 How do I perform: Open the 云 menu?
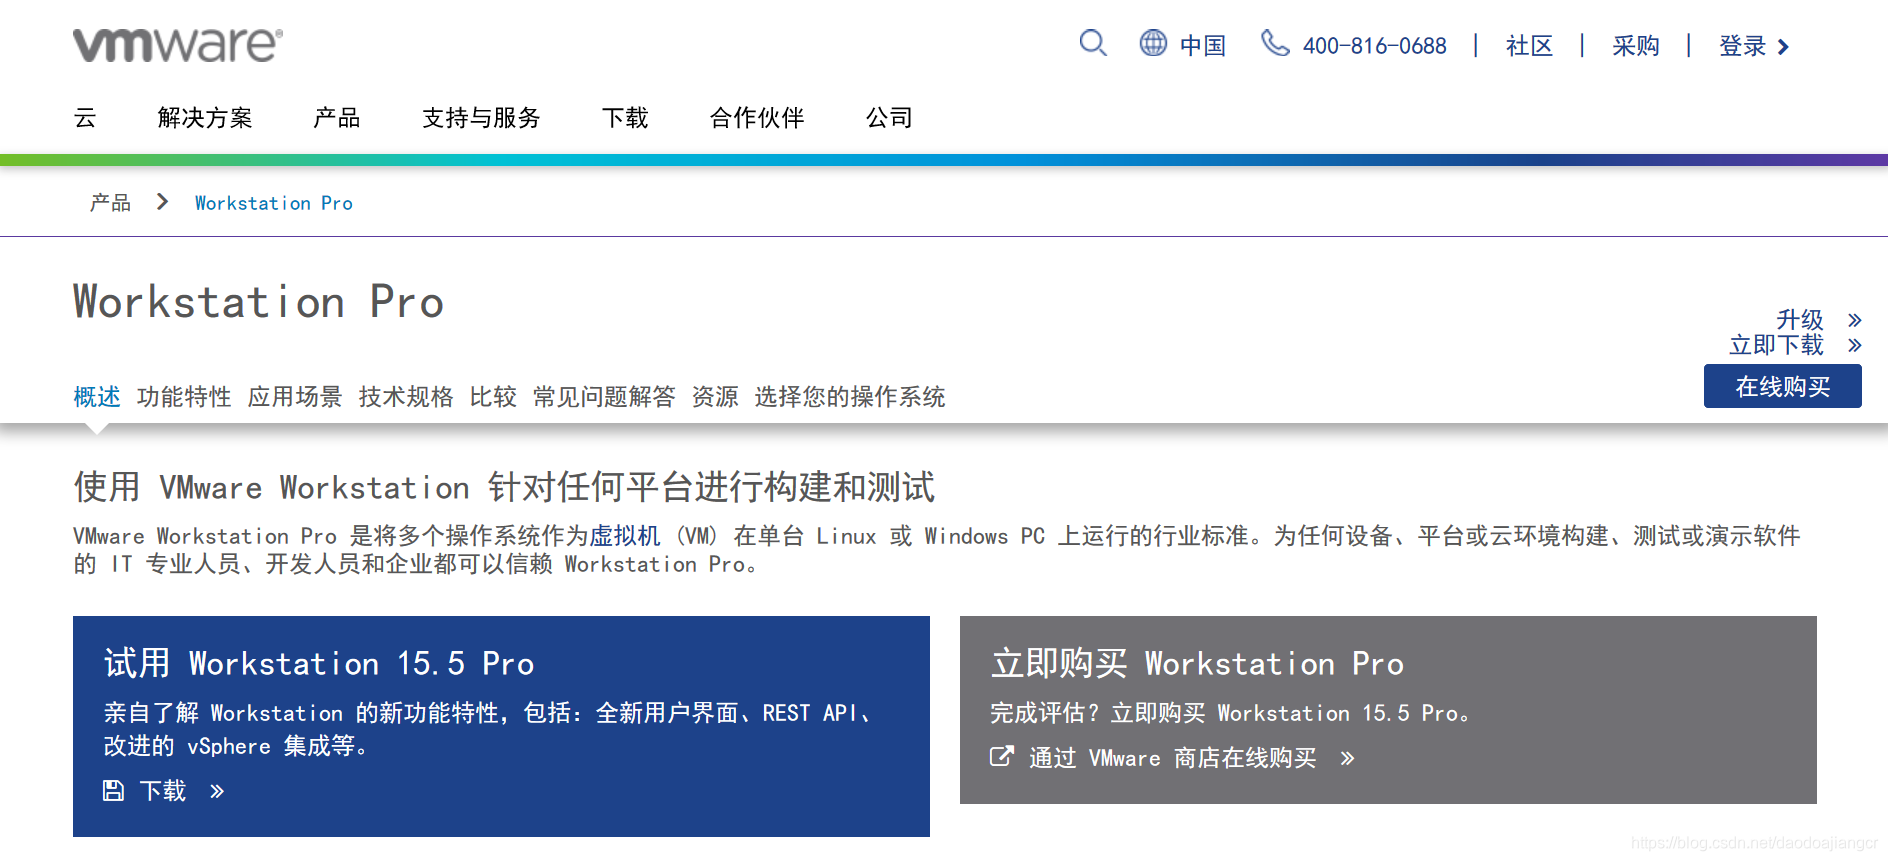click(85, 118)
